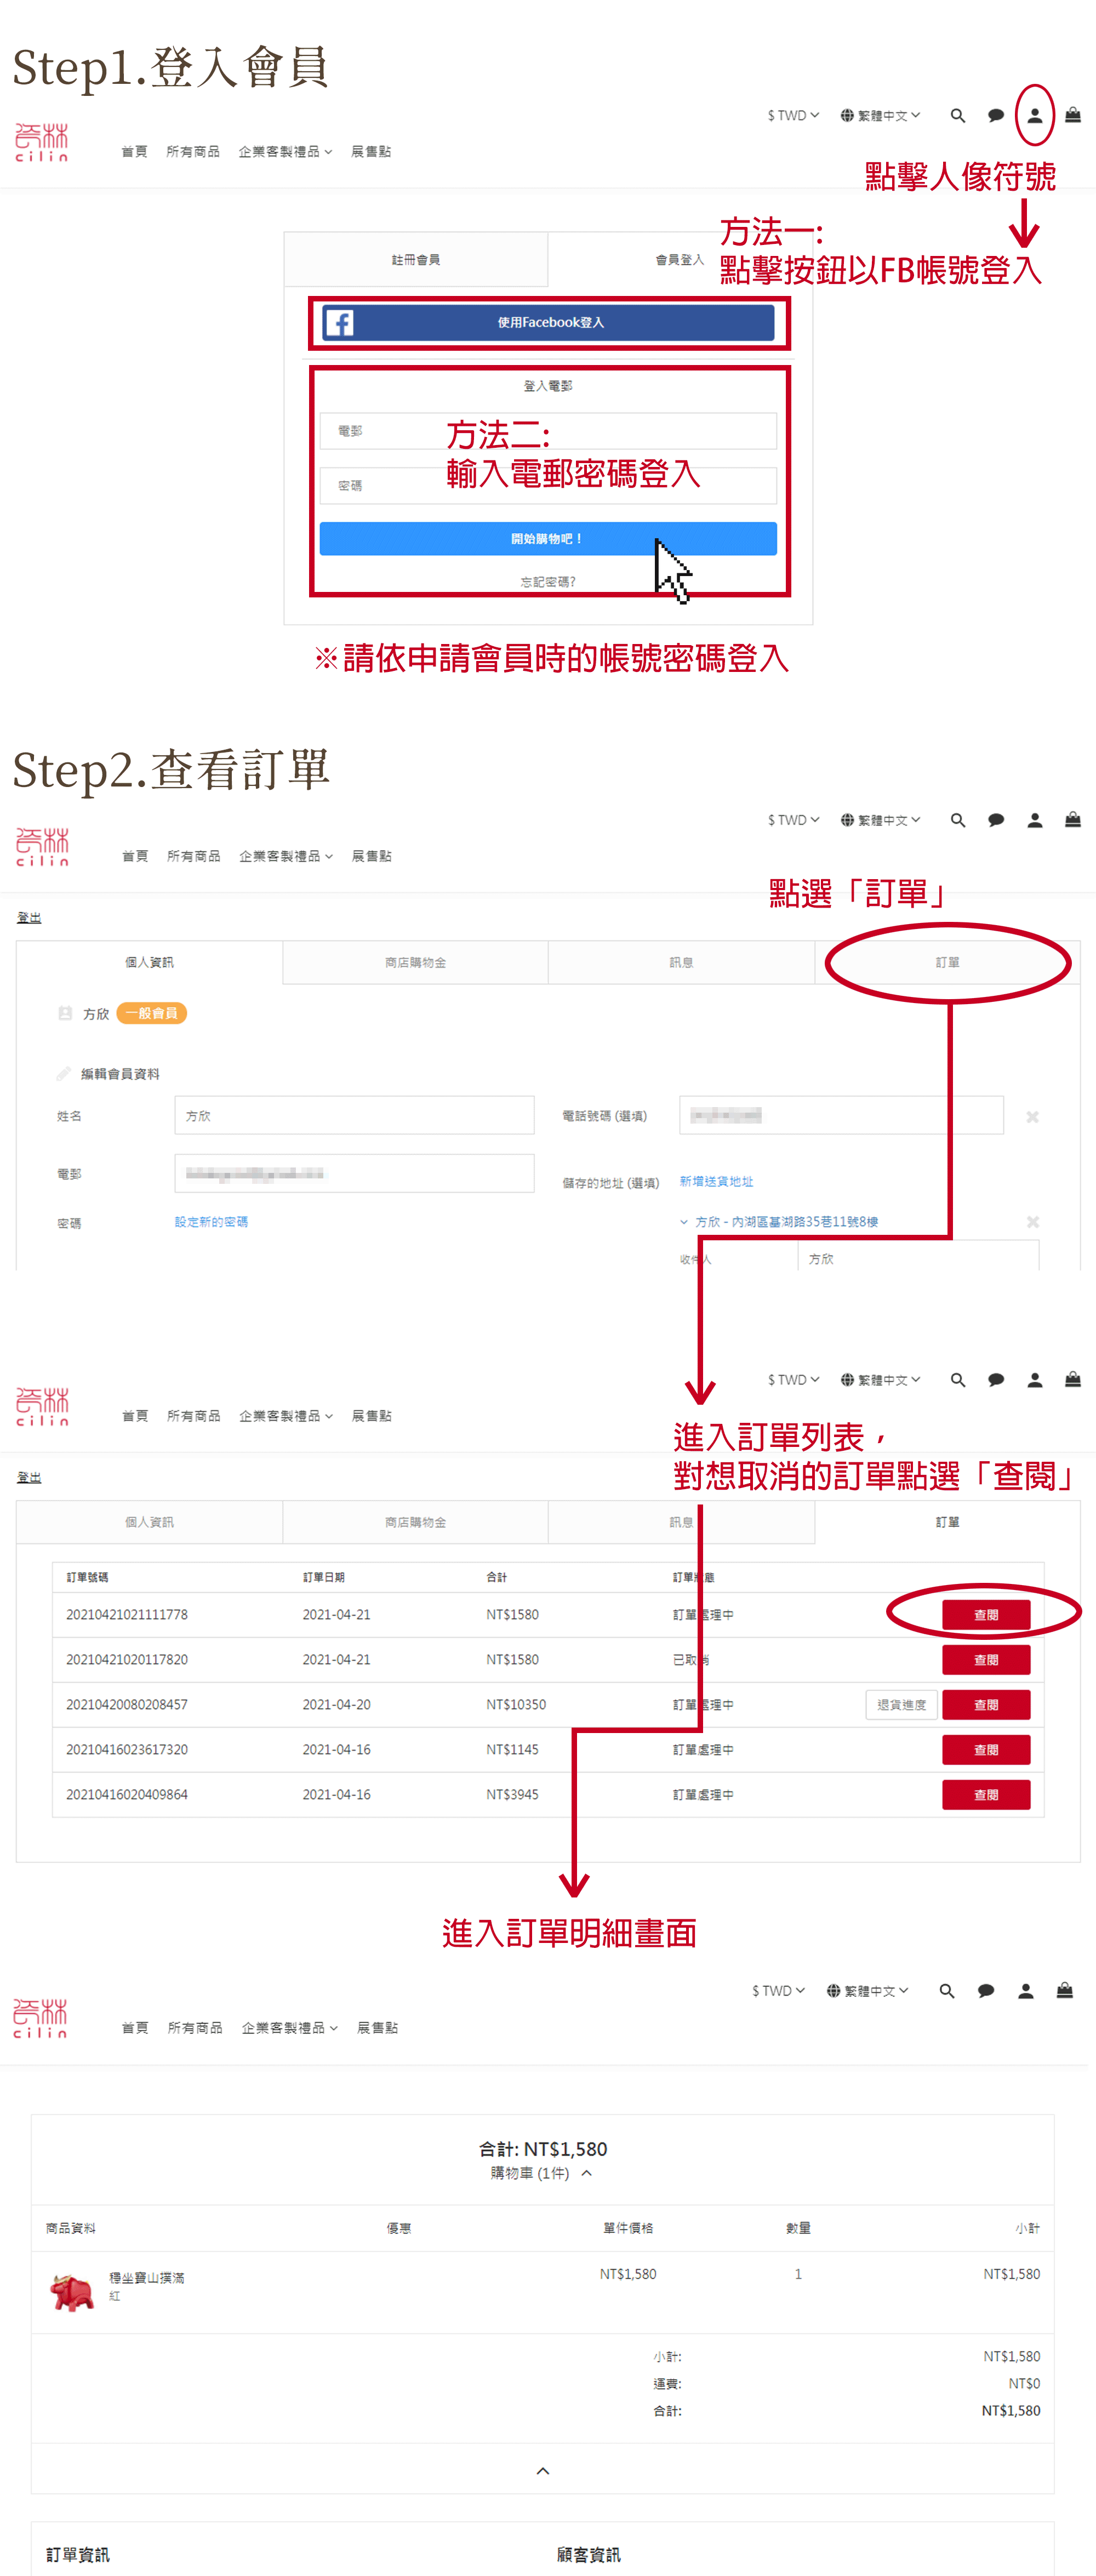The width and height of the screenshot is (1096, 2576).
Task: Click the circled user account icon
Action: pos(1034,116)
